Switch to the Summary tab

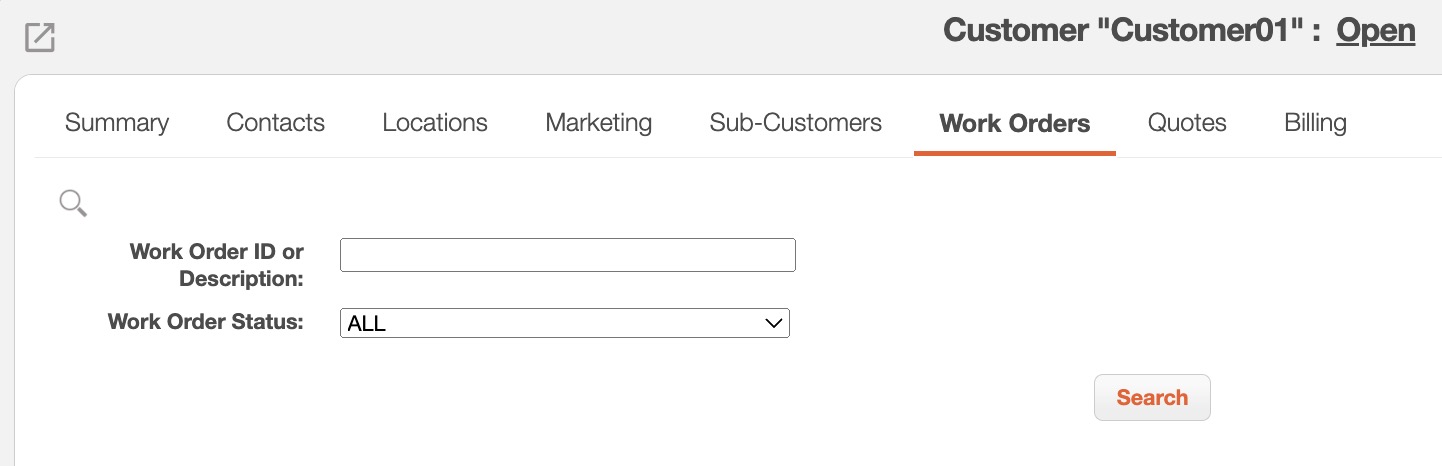pos(117,123)
